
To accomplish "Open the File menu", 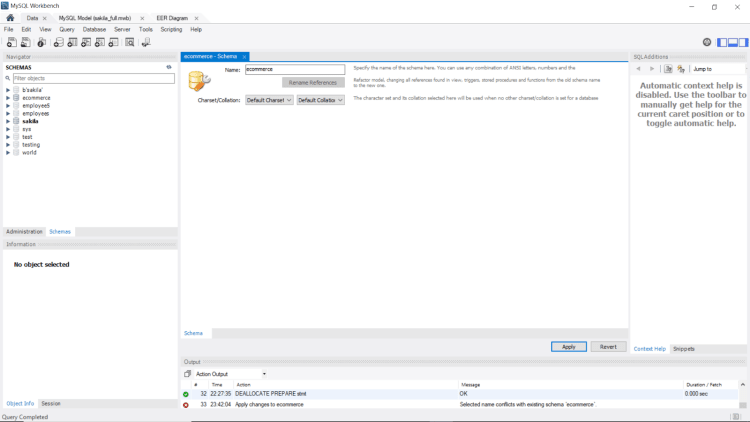I will coord(9,30).
